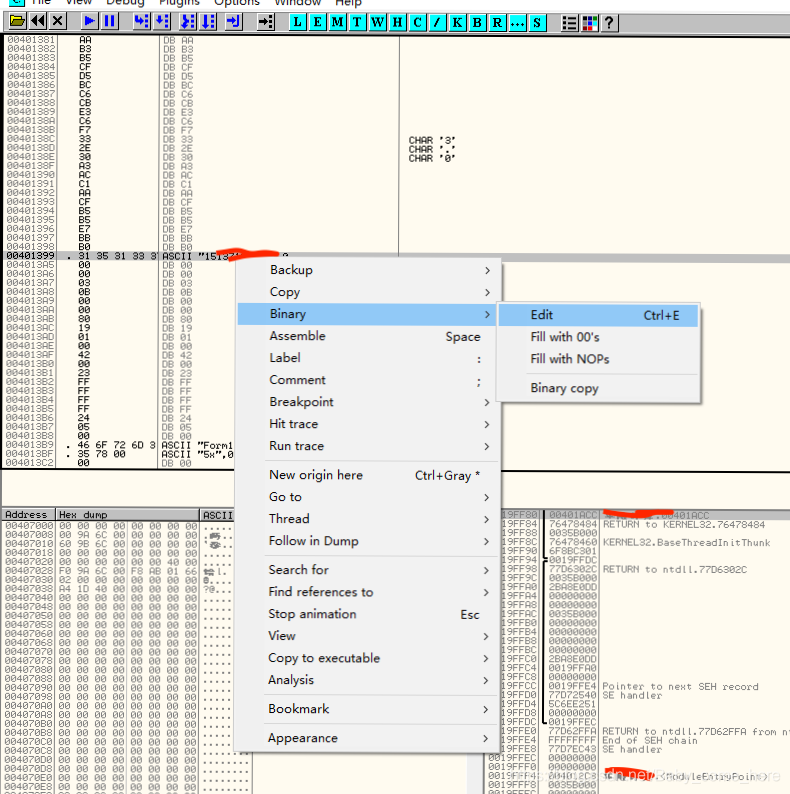
Task: Expand the Hit trace submenu
Action: (369, 424)
